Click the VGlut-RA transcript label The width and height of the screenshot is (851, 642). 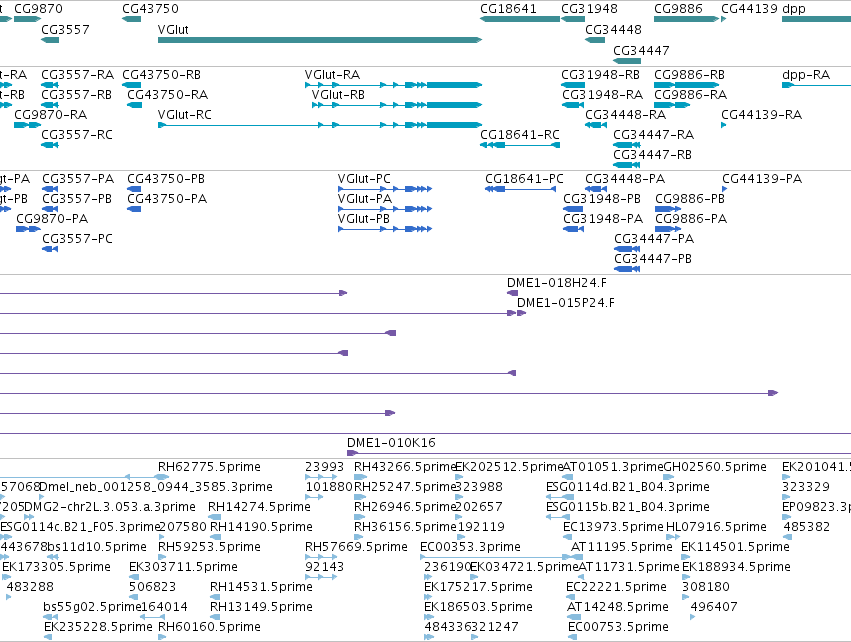332,74
